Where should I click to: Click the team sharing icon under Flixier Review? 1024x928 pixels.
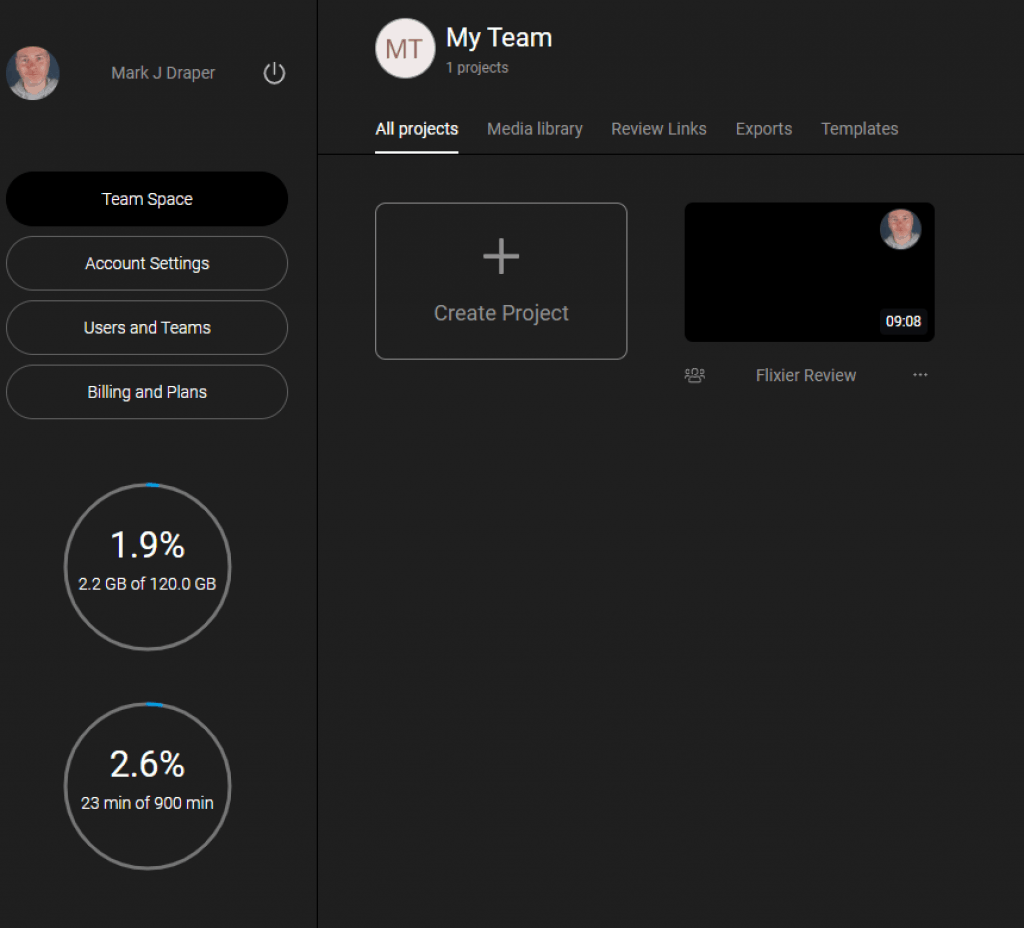694,376
